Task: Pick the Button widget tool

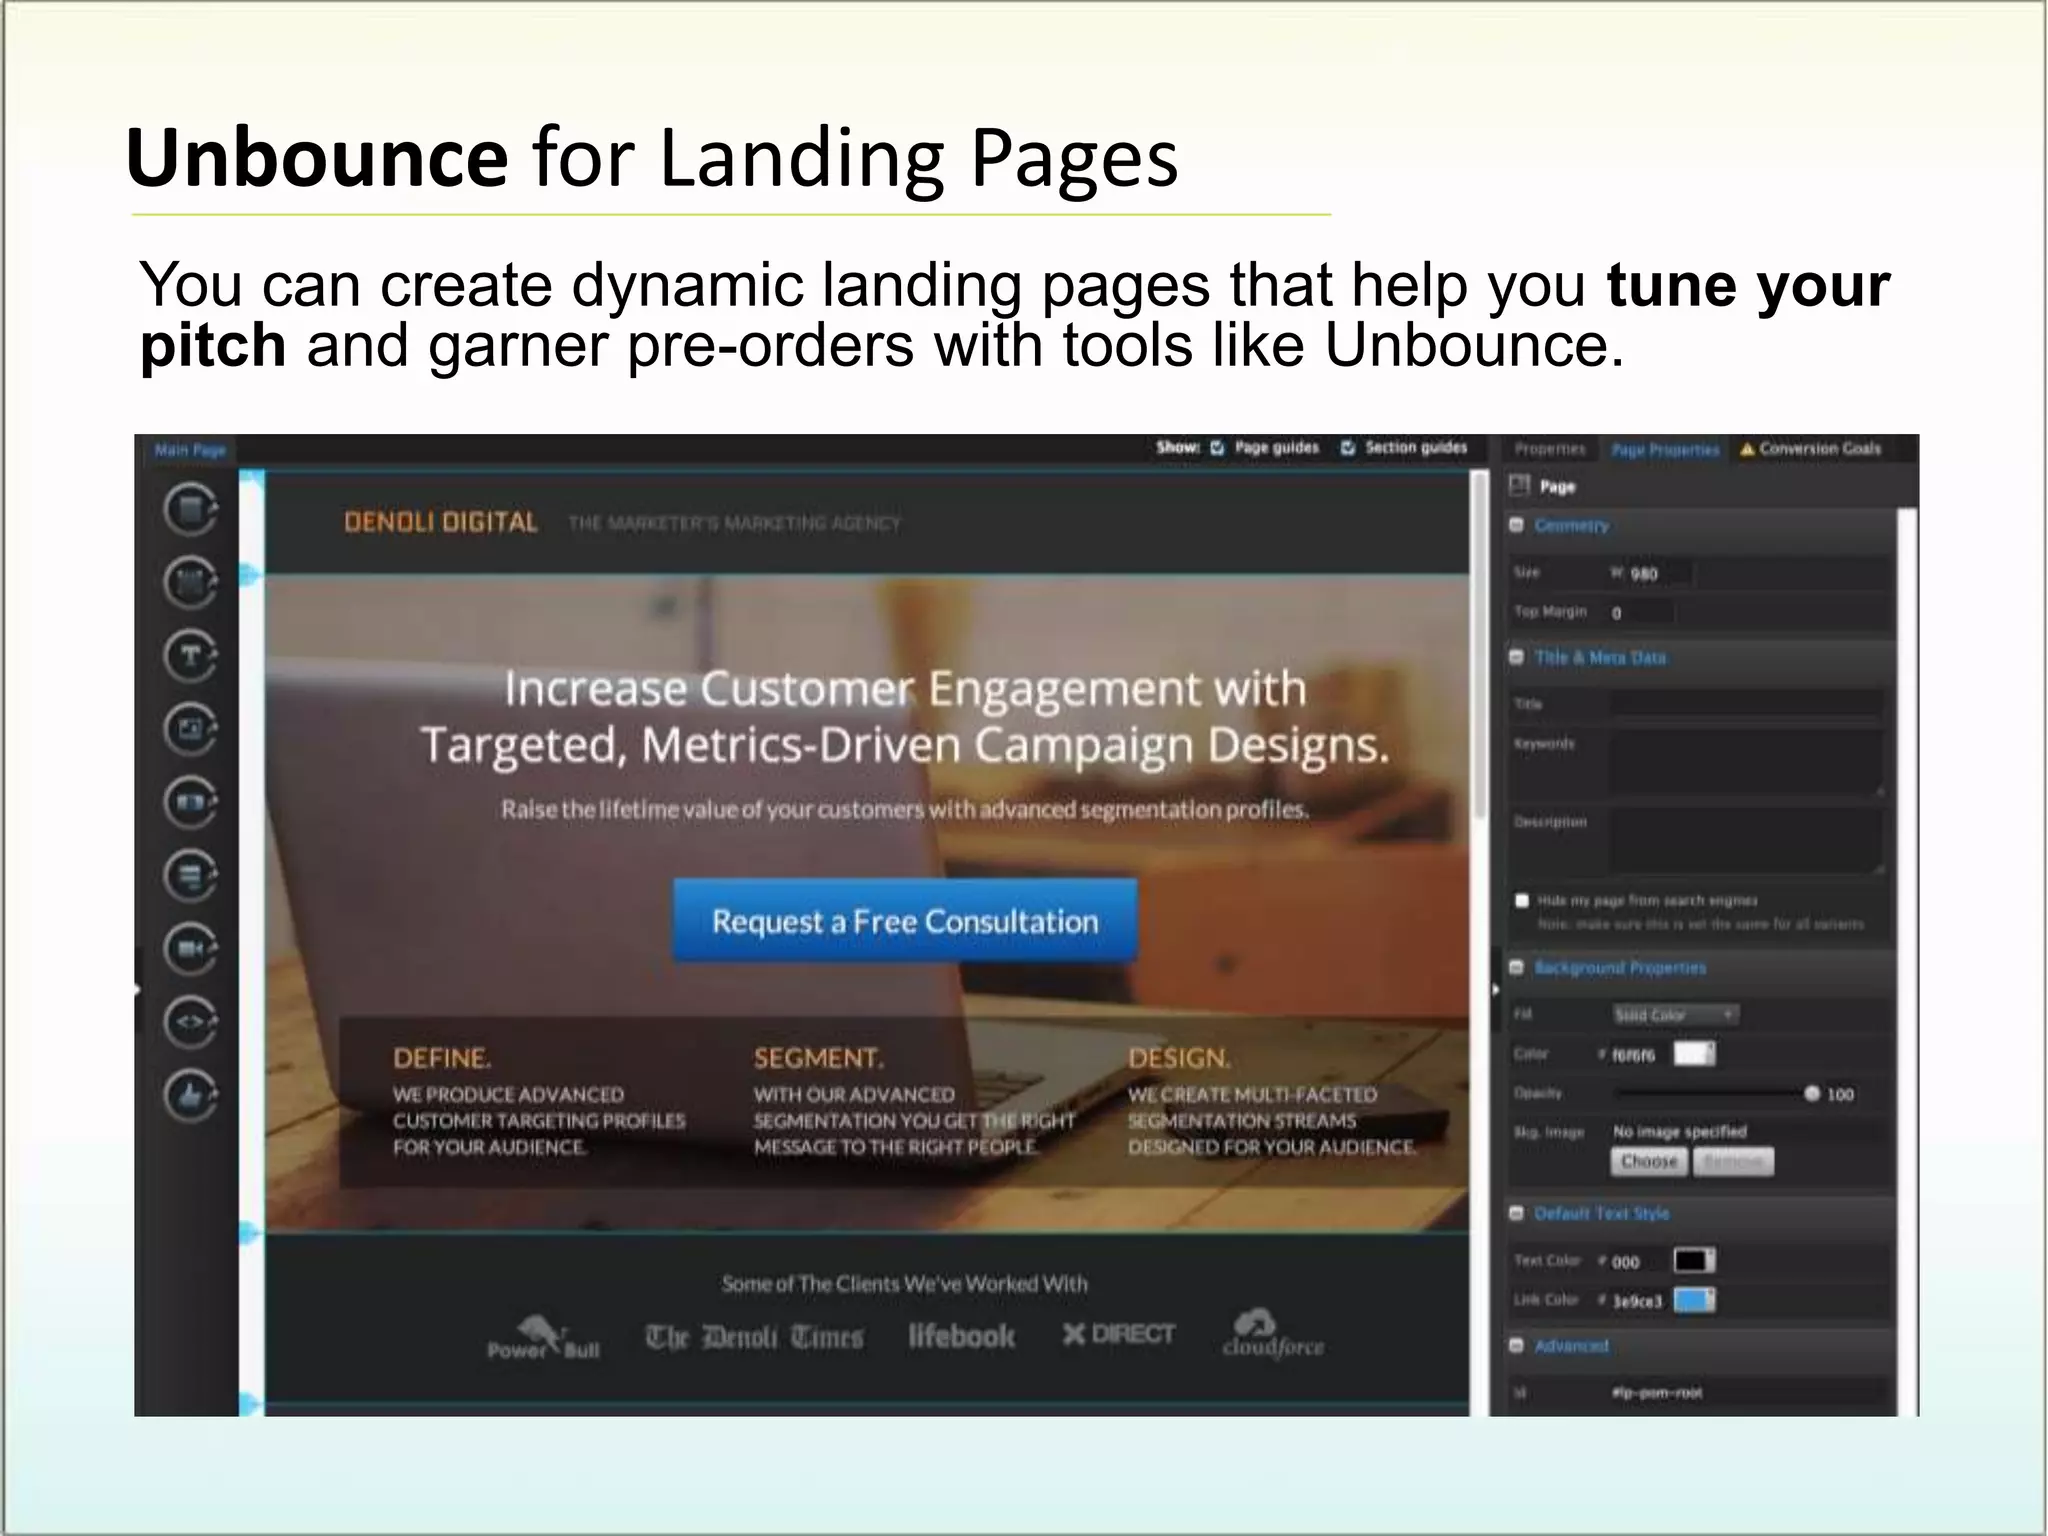Action: click(x=190, y=802)
